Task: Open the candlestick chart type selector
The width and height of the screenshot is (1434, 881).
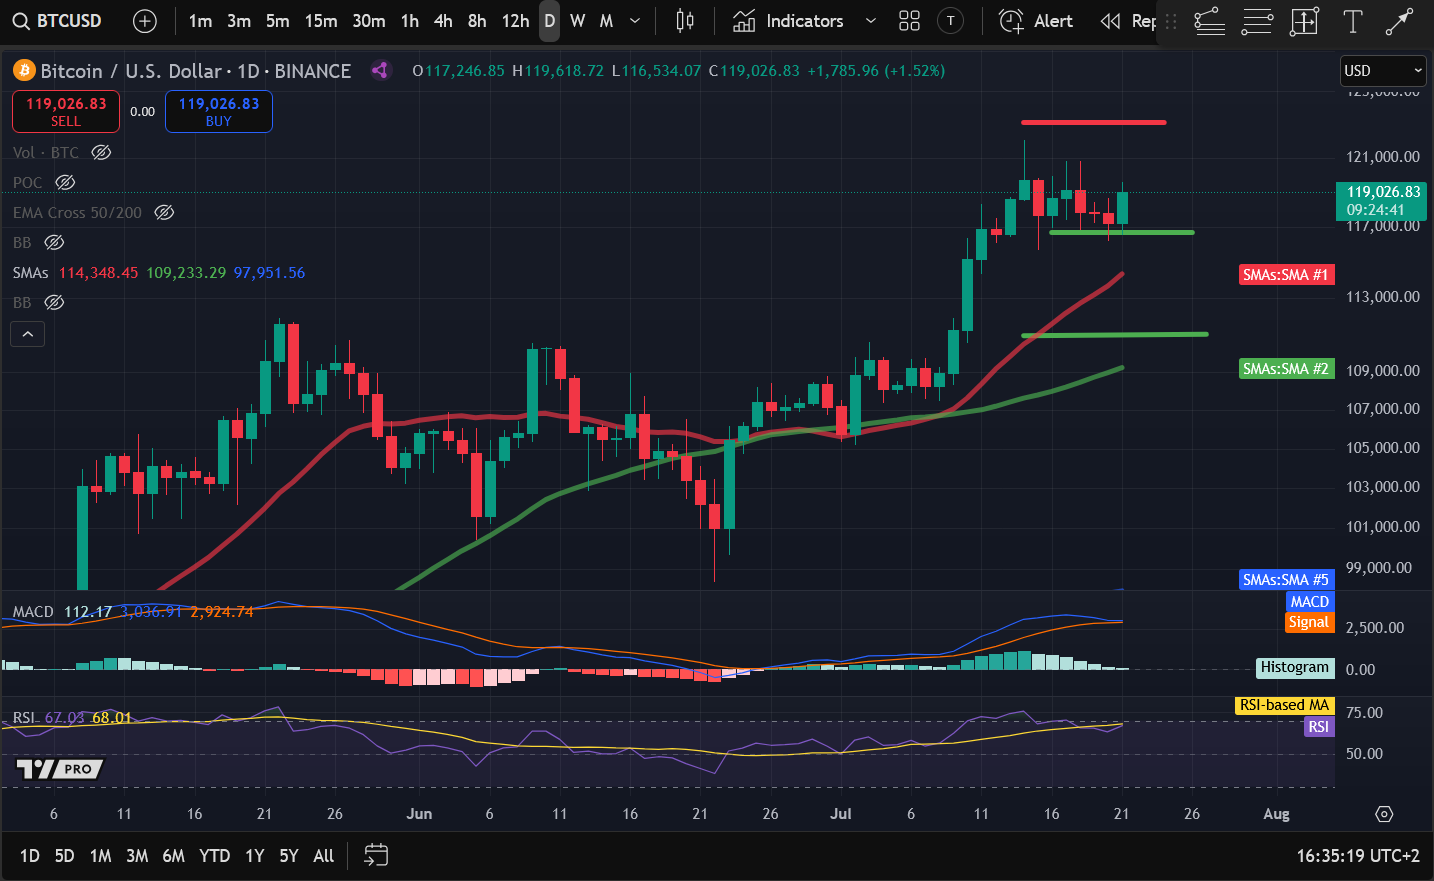Action: tap(685, 21)
